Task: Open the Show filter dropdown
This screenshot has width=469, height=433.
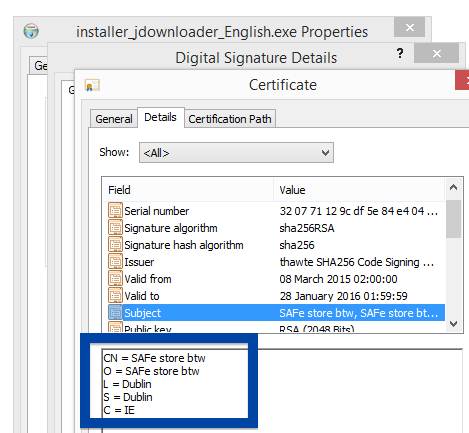Action: (236, 153)
